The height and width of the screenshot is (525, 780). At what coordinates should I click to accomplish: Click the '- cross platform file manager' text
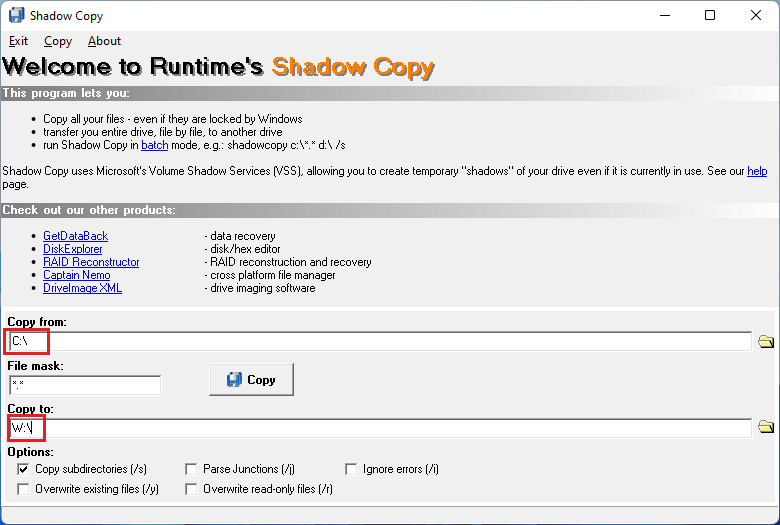coord(270,275)
